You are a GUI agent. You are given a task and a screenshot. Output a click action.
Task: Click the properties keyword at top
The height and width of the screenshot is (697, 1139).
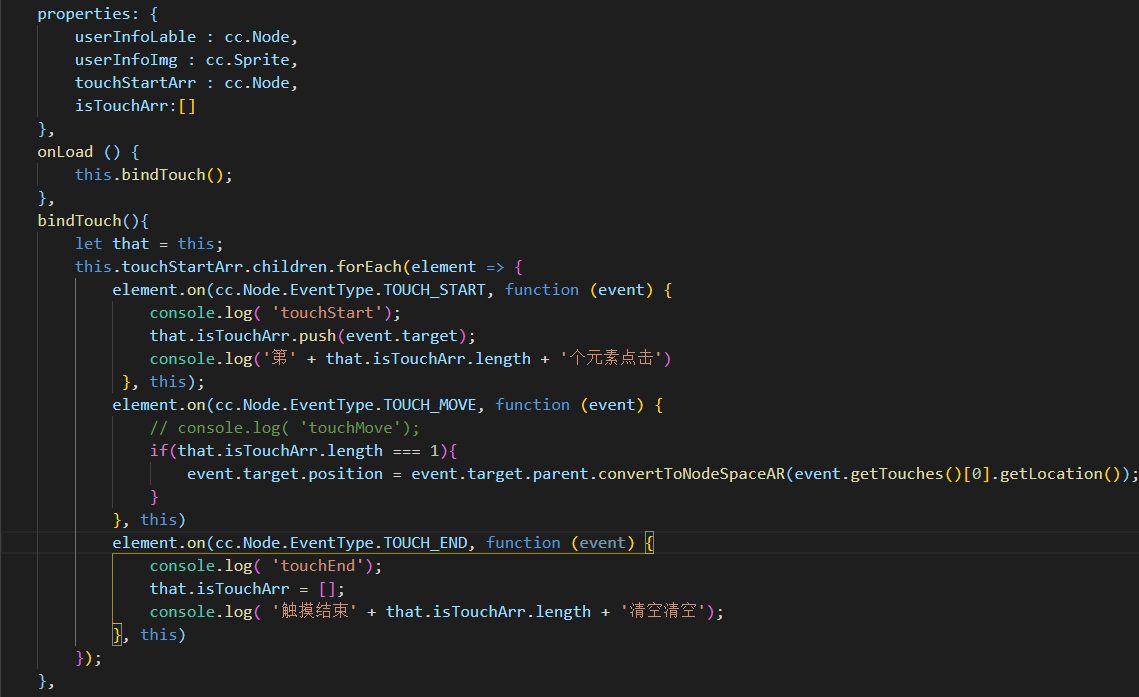pyautogui.click(x=79, y=14)
